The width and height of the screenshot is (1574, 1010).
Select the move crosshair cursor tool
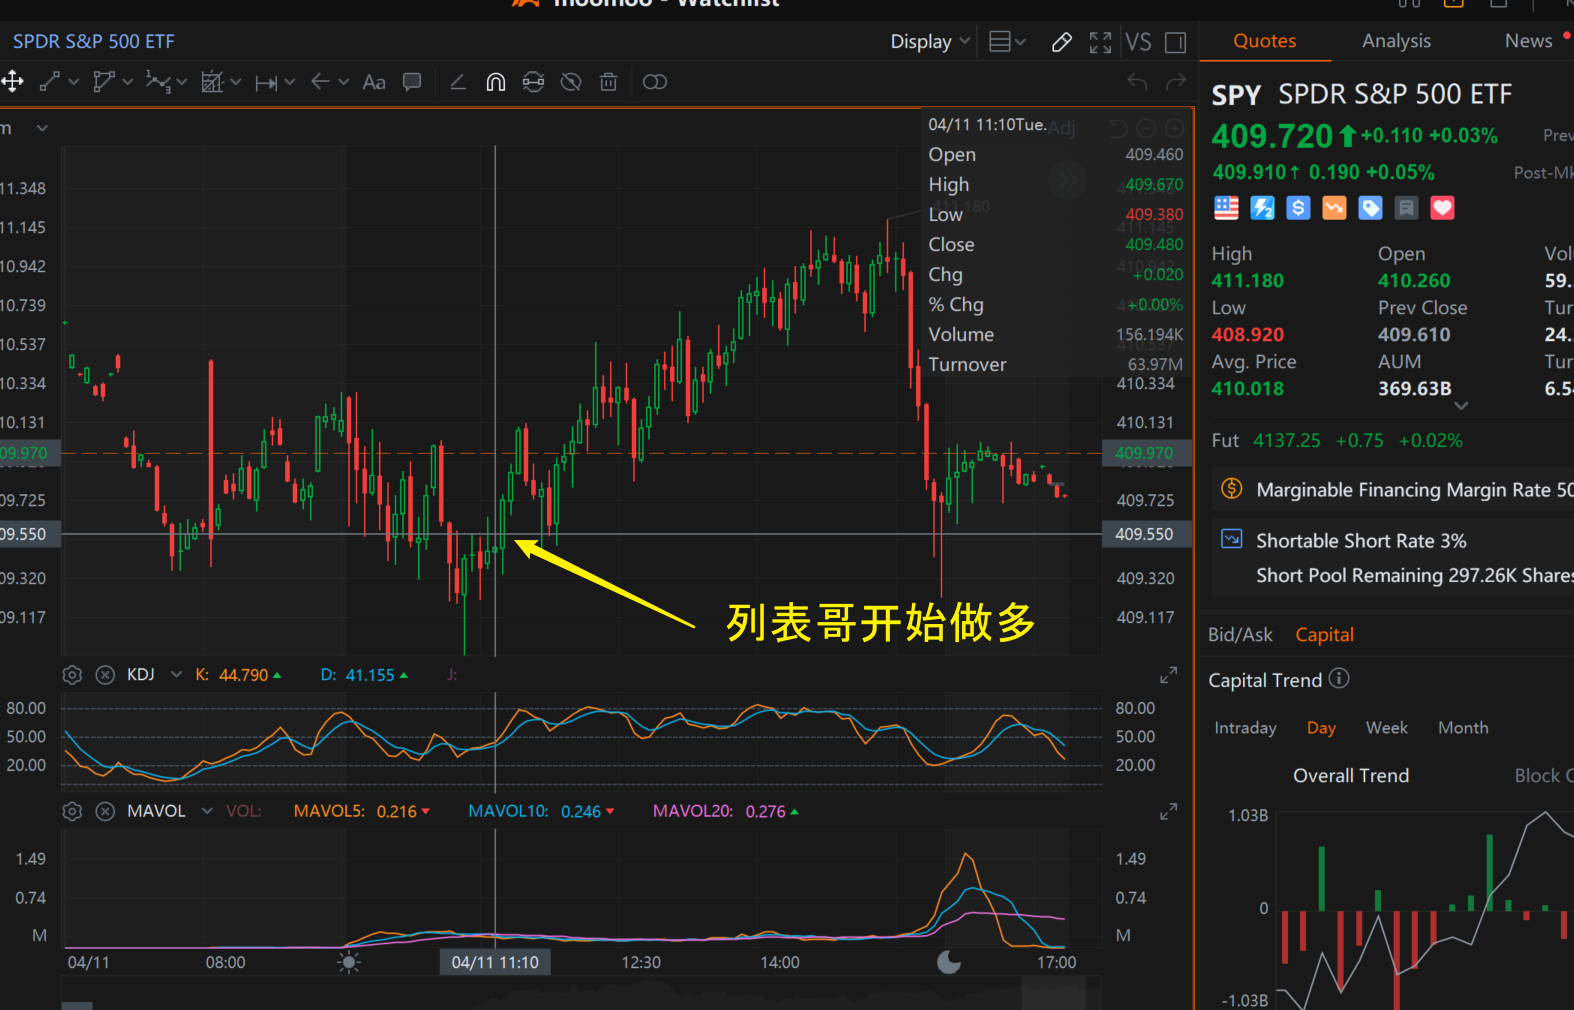tap(12, 82)
